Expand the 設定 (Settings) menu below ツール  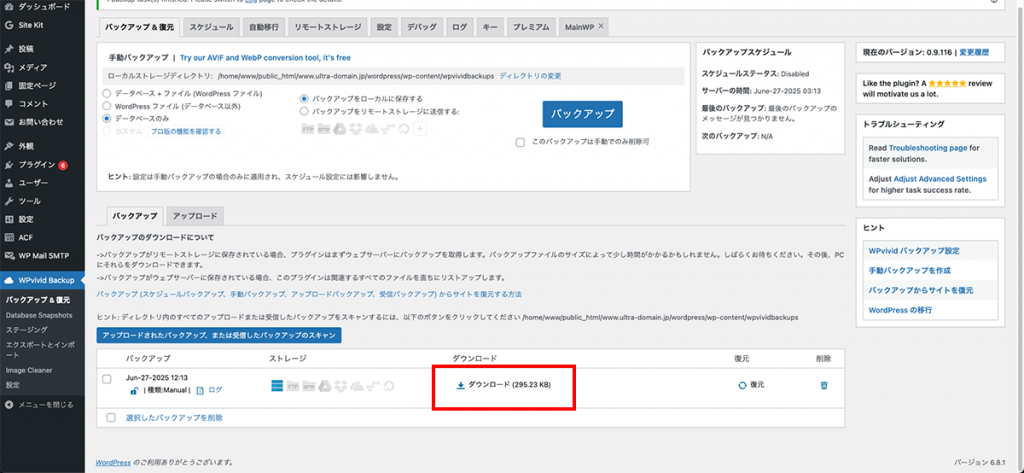[x=25, y=219]
